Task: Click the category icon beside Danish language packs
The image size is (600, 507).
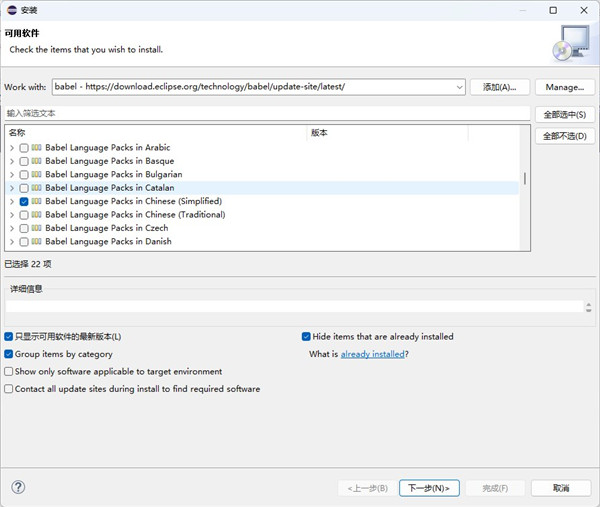Action: coord(36,241)
